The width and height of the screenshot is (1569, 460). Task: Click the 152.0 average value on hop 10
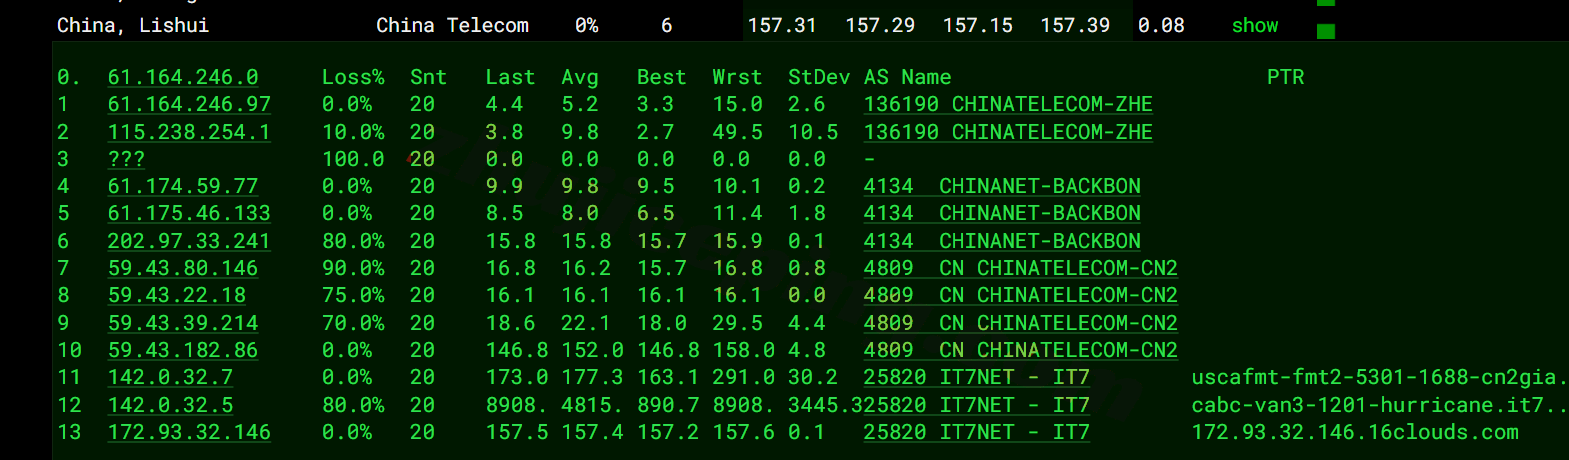592,350
